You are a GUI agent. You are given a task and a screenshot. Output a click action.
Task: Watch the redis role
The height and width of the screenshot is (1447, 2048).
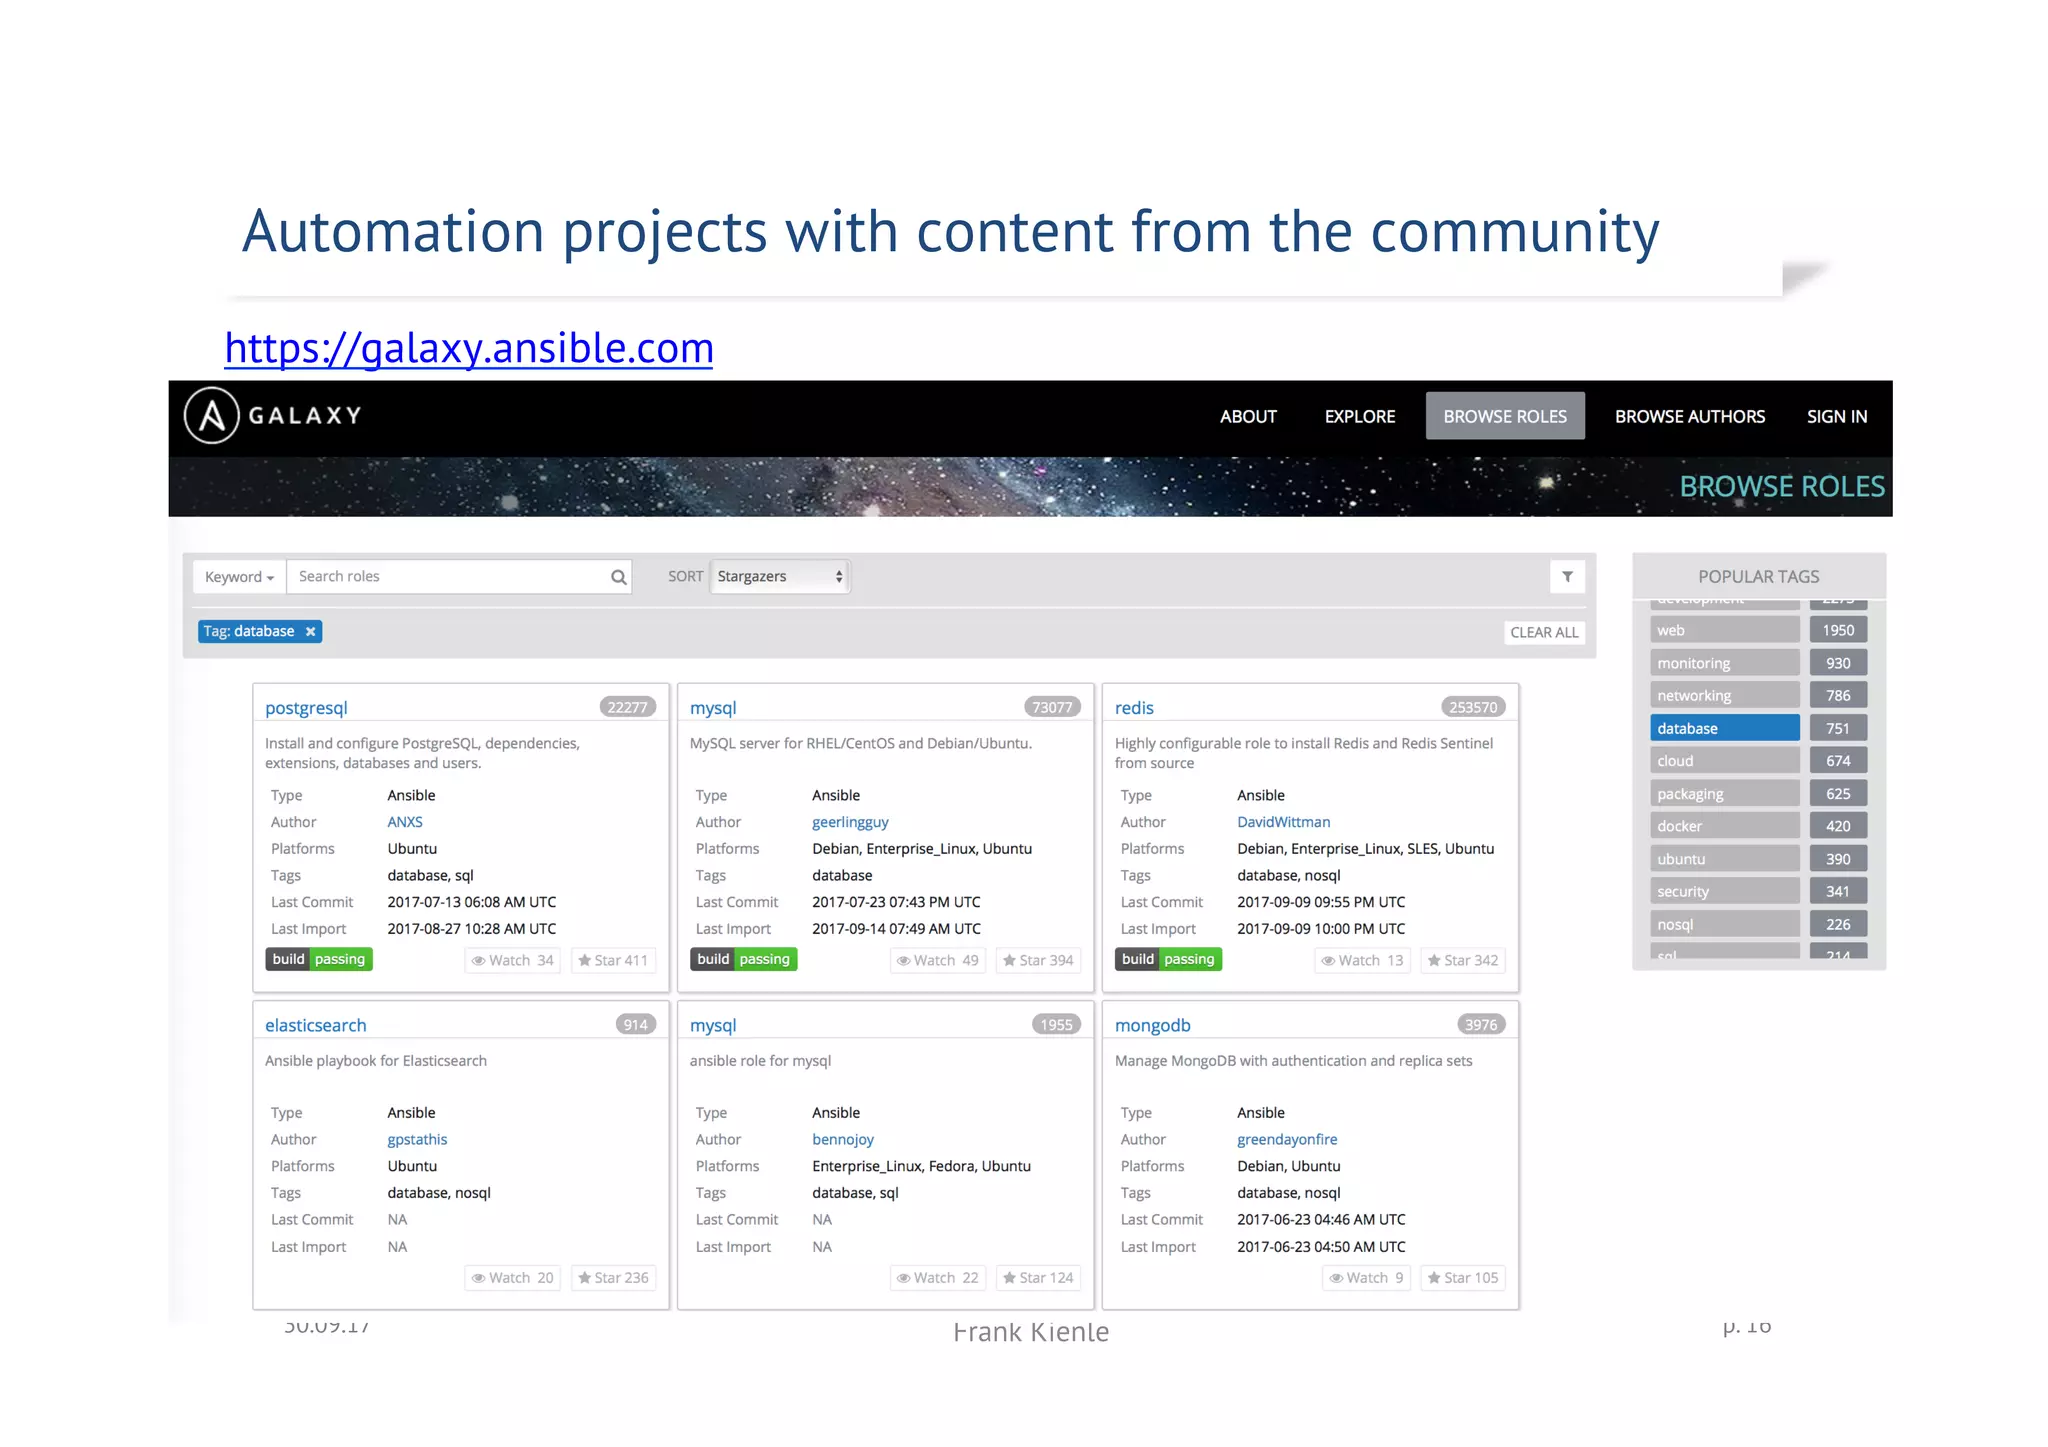[1362, 960]
